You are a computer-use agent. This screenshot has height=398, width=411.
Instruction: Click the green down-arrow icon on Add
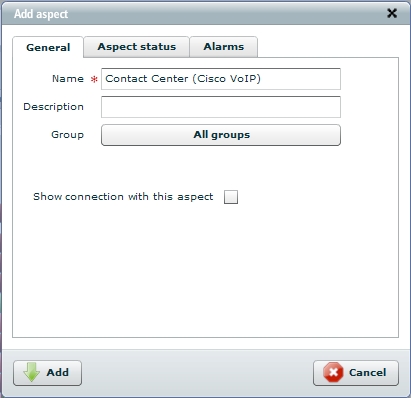click(x=31, y=372)
